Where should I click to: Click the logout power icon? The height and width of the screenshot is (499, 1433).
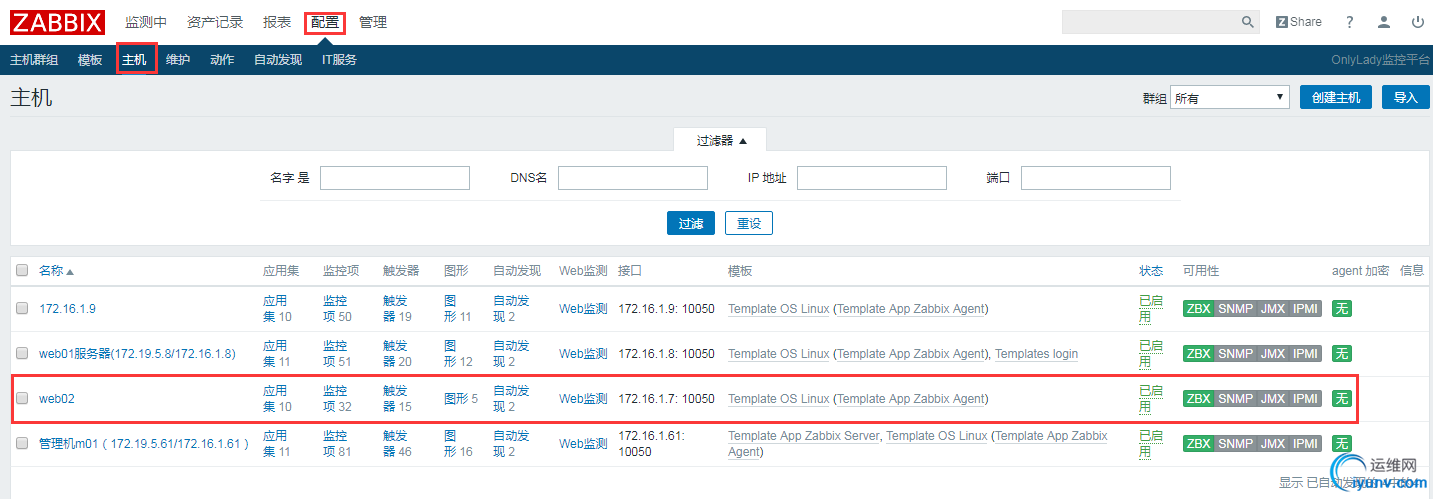[1418, 22]
